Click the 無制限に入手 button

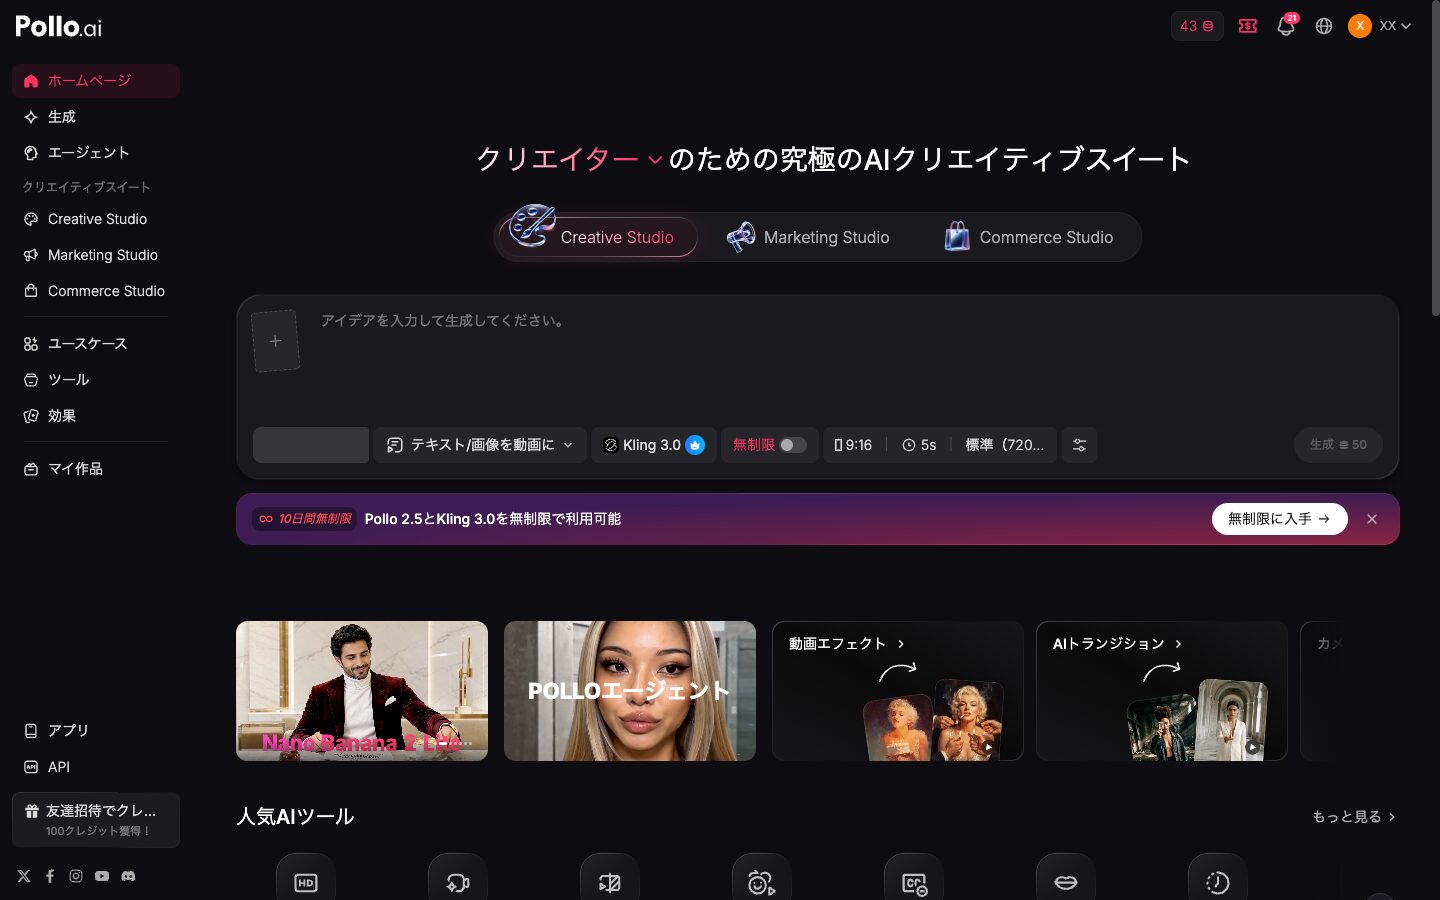click(1279, 519)
